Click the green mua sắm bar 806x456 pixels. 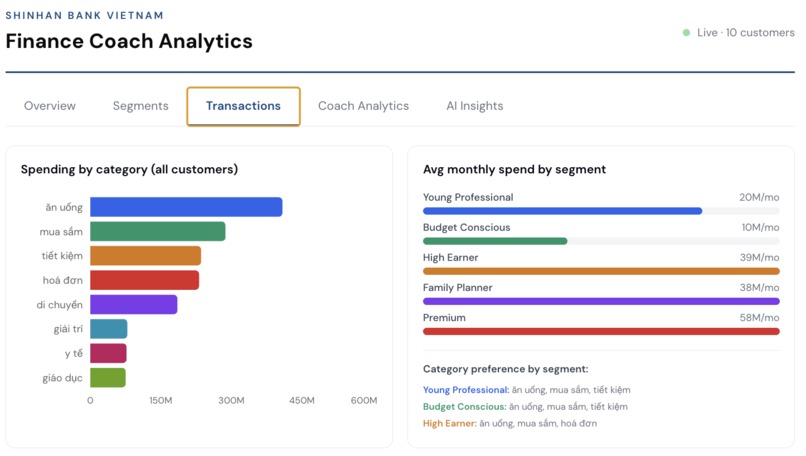158,231
